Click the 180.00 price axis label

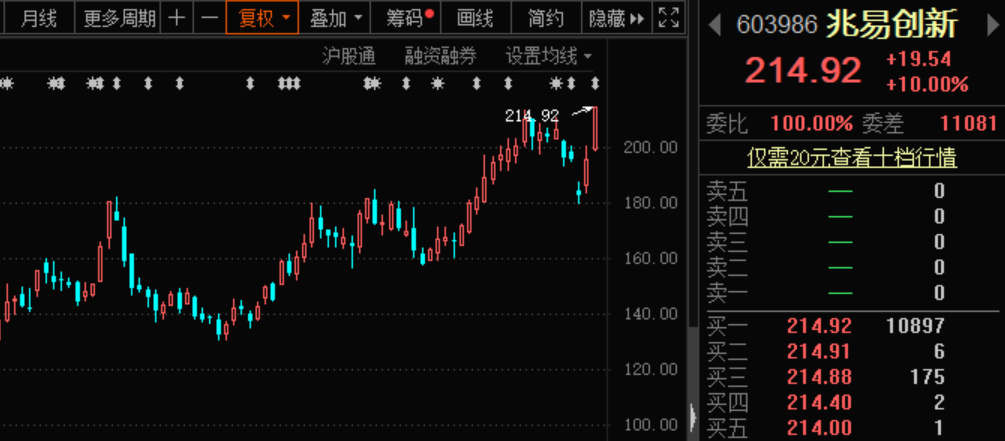[651, 203]
